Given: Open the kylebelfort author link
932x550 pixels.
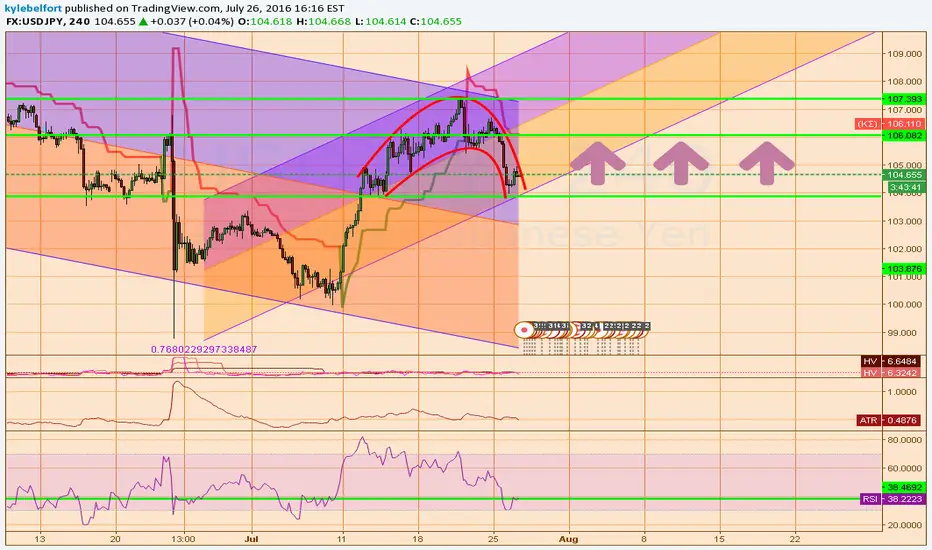Looking at the screenshot, I should pos(33,8).
